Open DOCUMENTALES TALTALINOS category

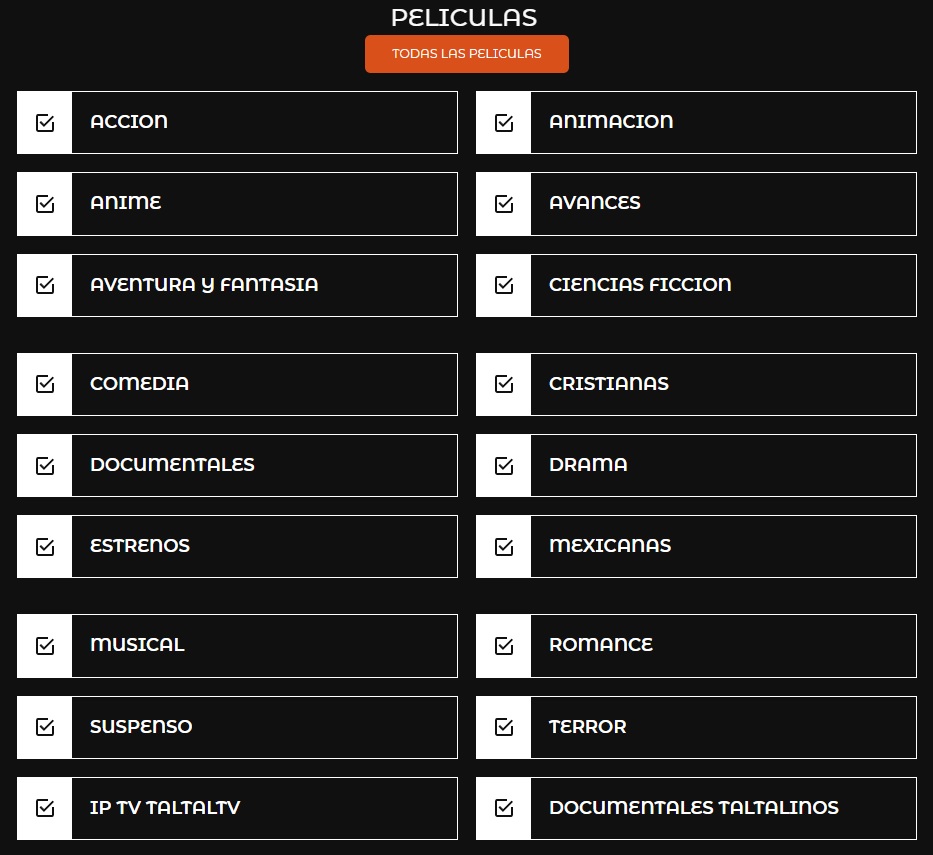(x=694, y=808)
